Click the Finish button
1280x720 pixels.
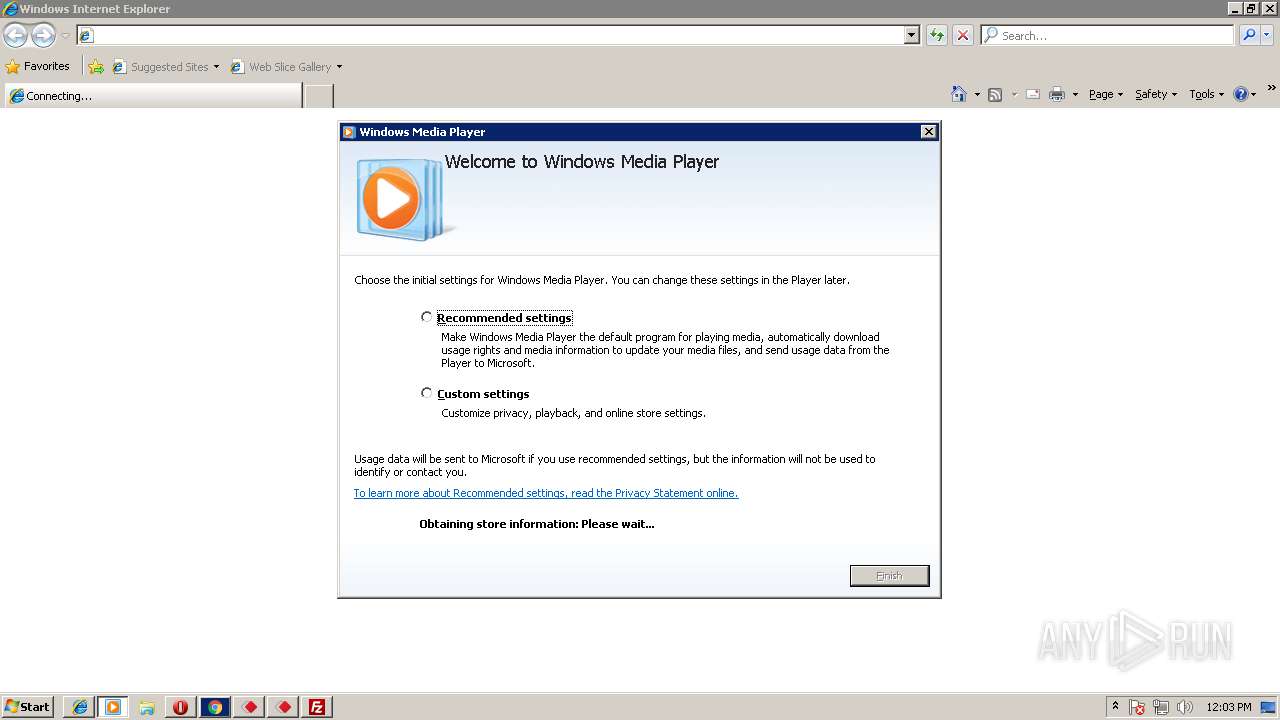click(x=889, y=576)
